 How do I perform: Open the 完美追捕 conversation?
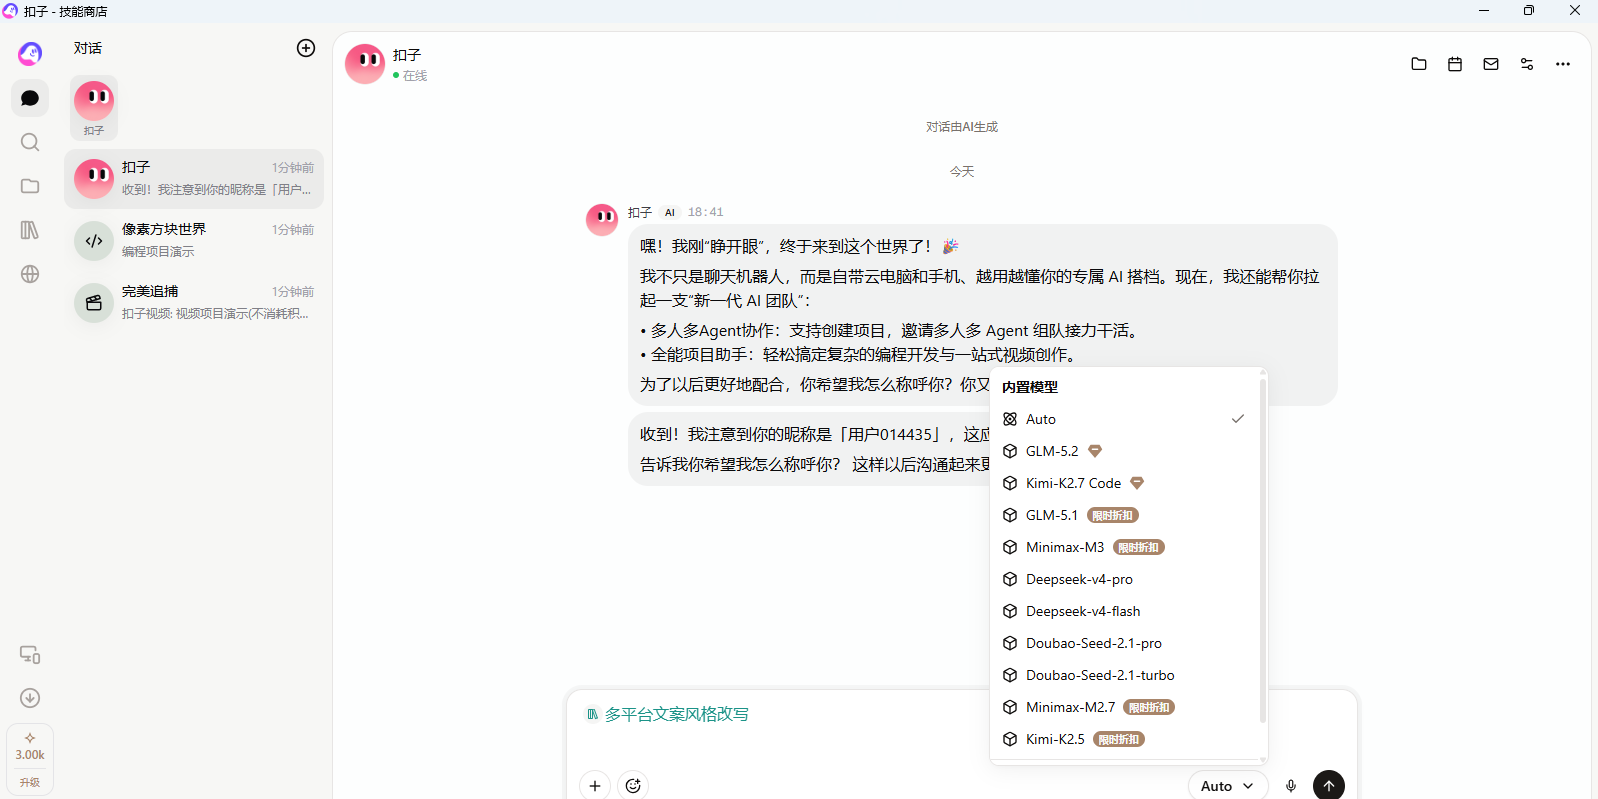click(194, 303)
